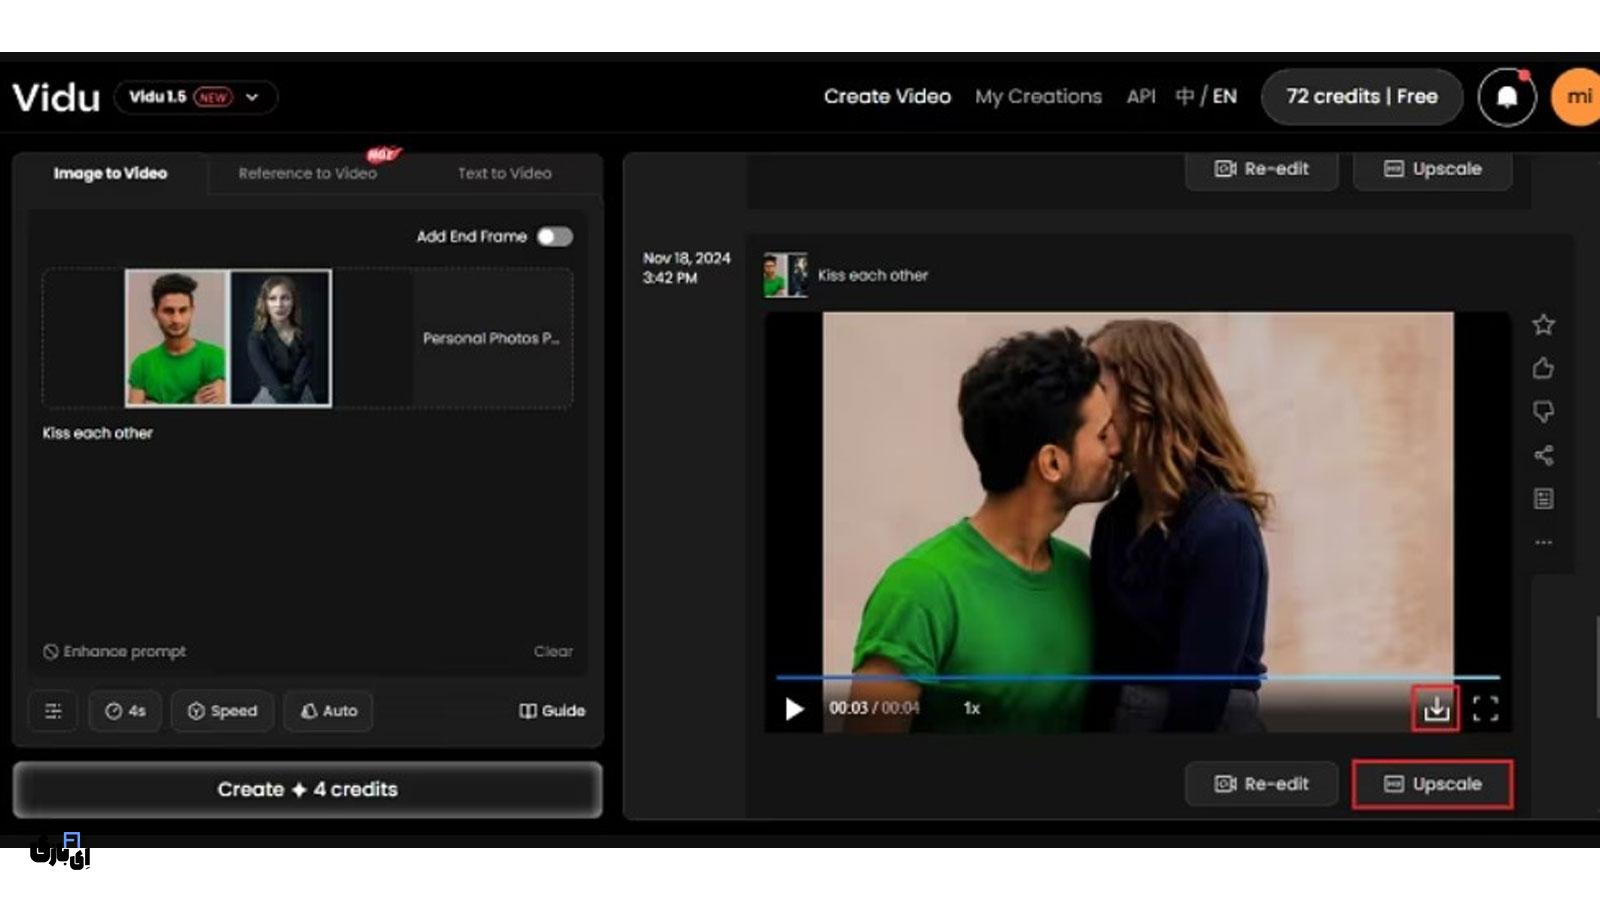Enter fullscreen video mode

1486,709
